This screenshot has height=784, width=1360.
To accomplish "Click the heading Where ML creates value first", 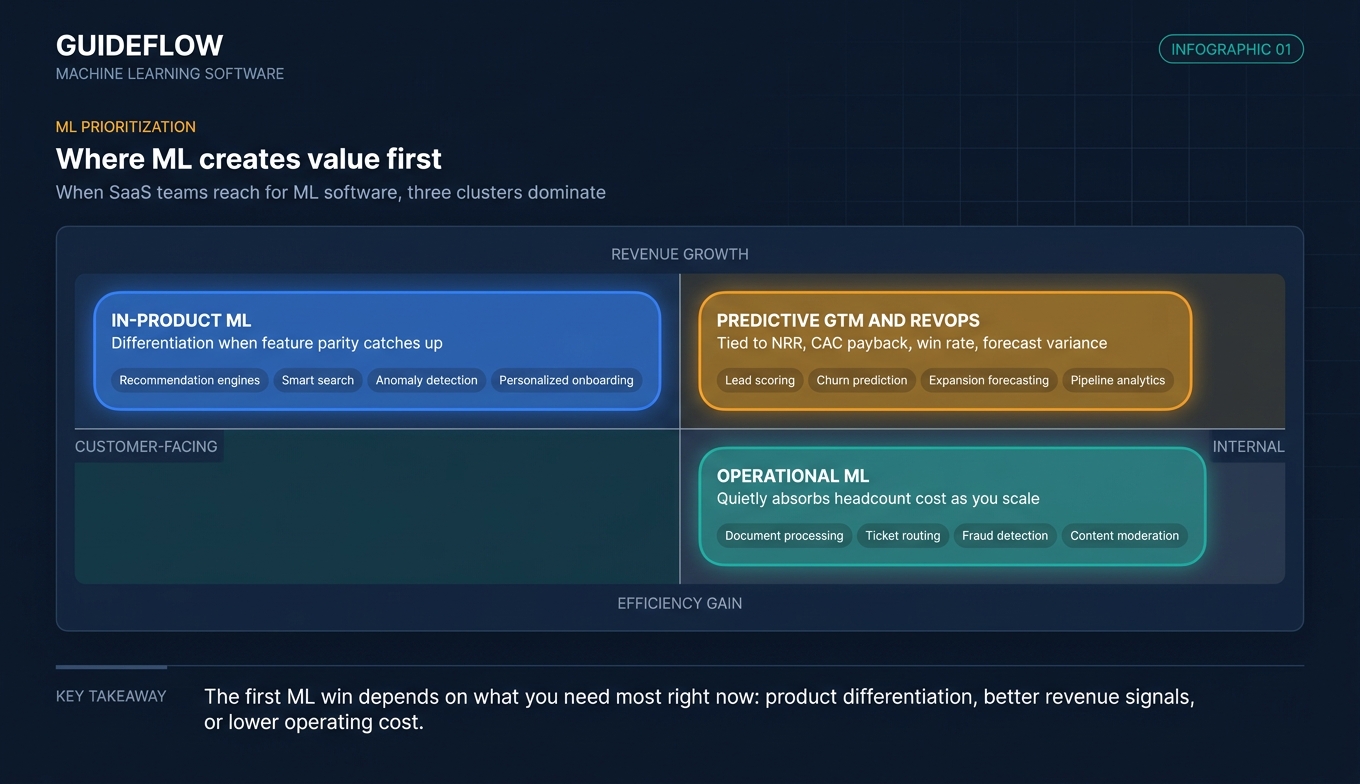I will click(249, 159).
